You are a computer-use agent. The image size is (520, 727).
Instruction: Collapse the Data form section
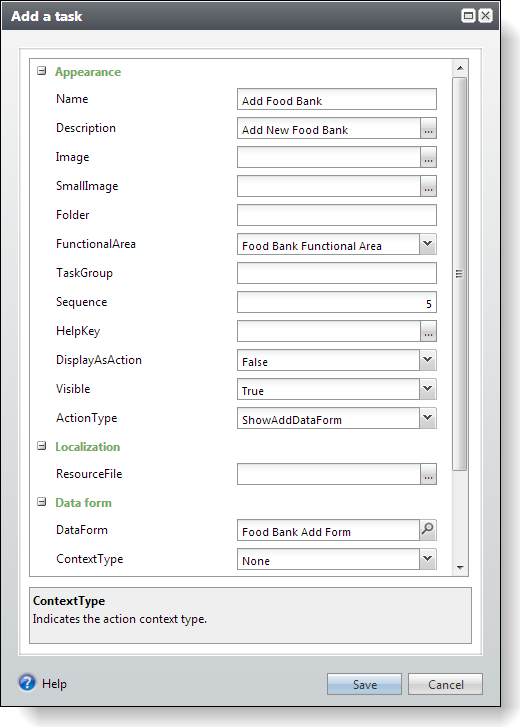(42, 502)
